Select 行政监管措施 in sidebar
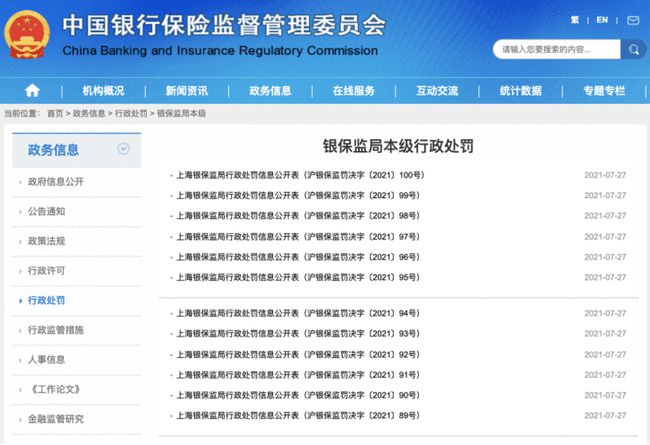 pos(56,330)
